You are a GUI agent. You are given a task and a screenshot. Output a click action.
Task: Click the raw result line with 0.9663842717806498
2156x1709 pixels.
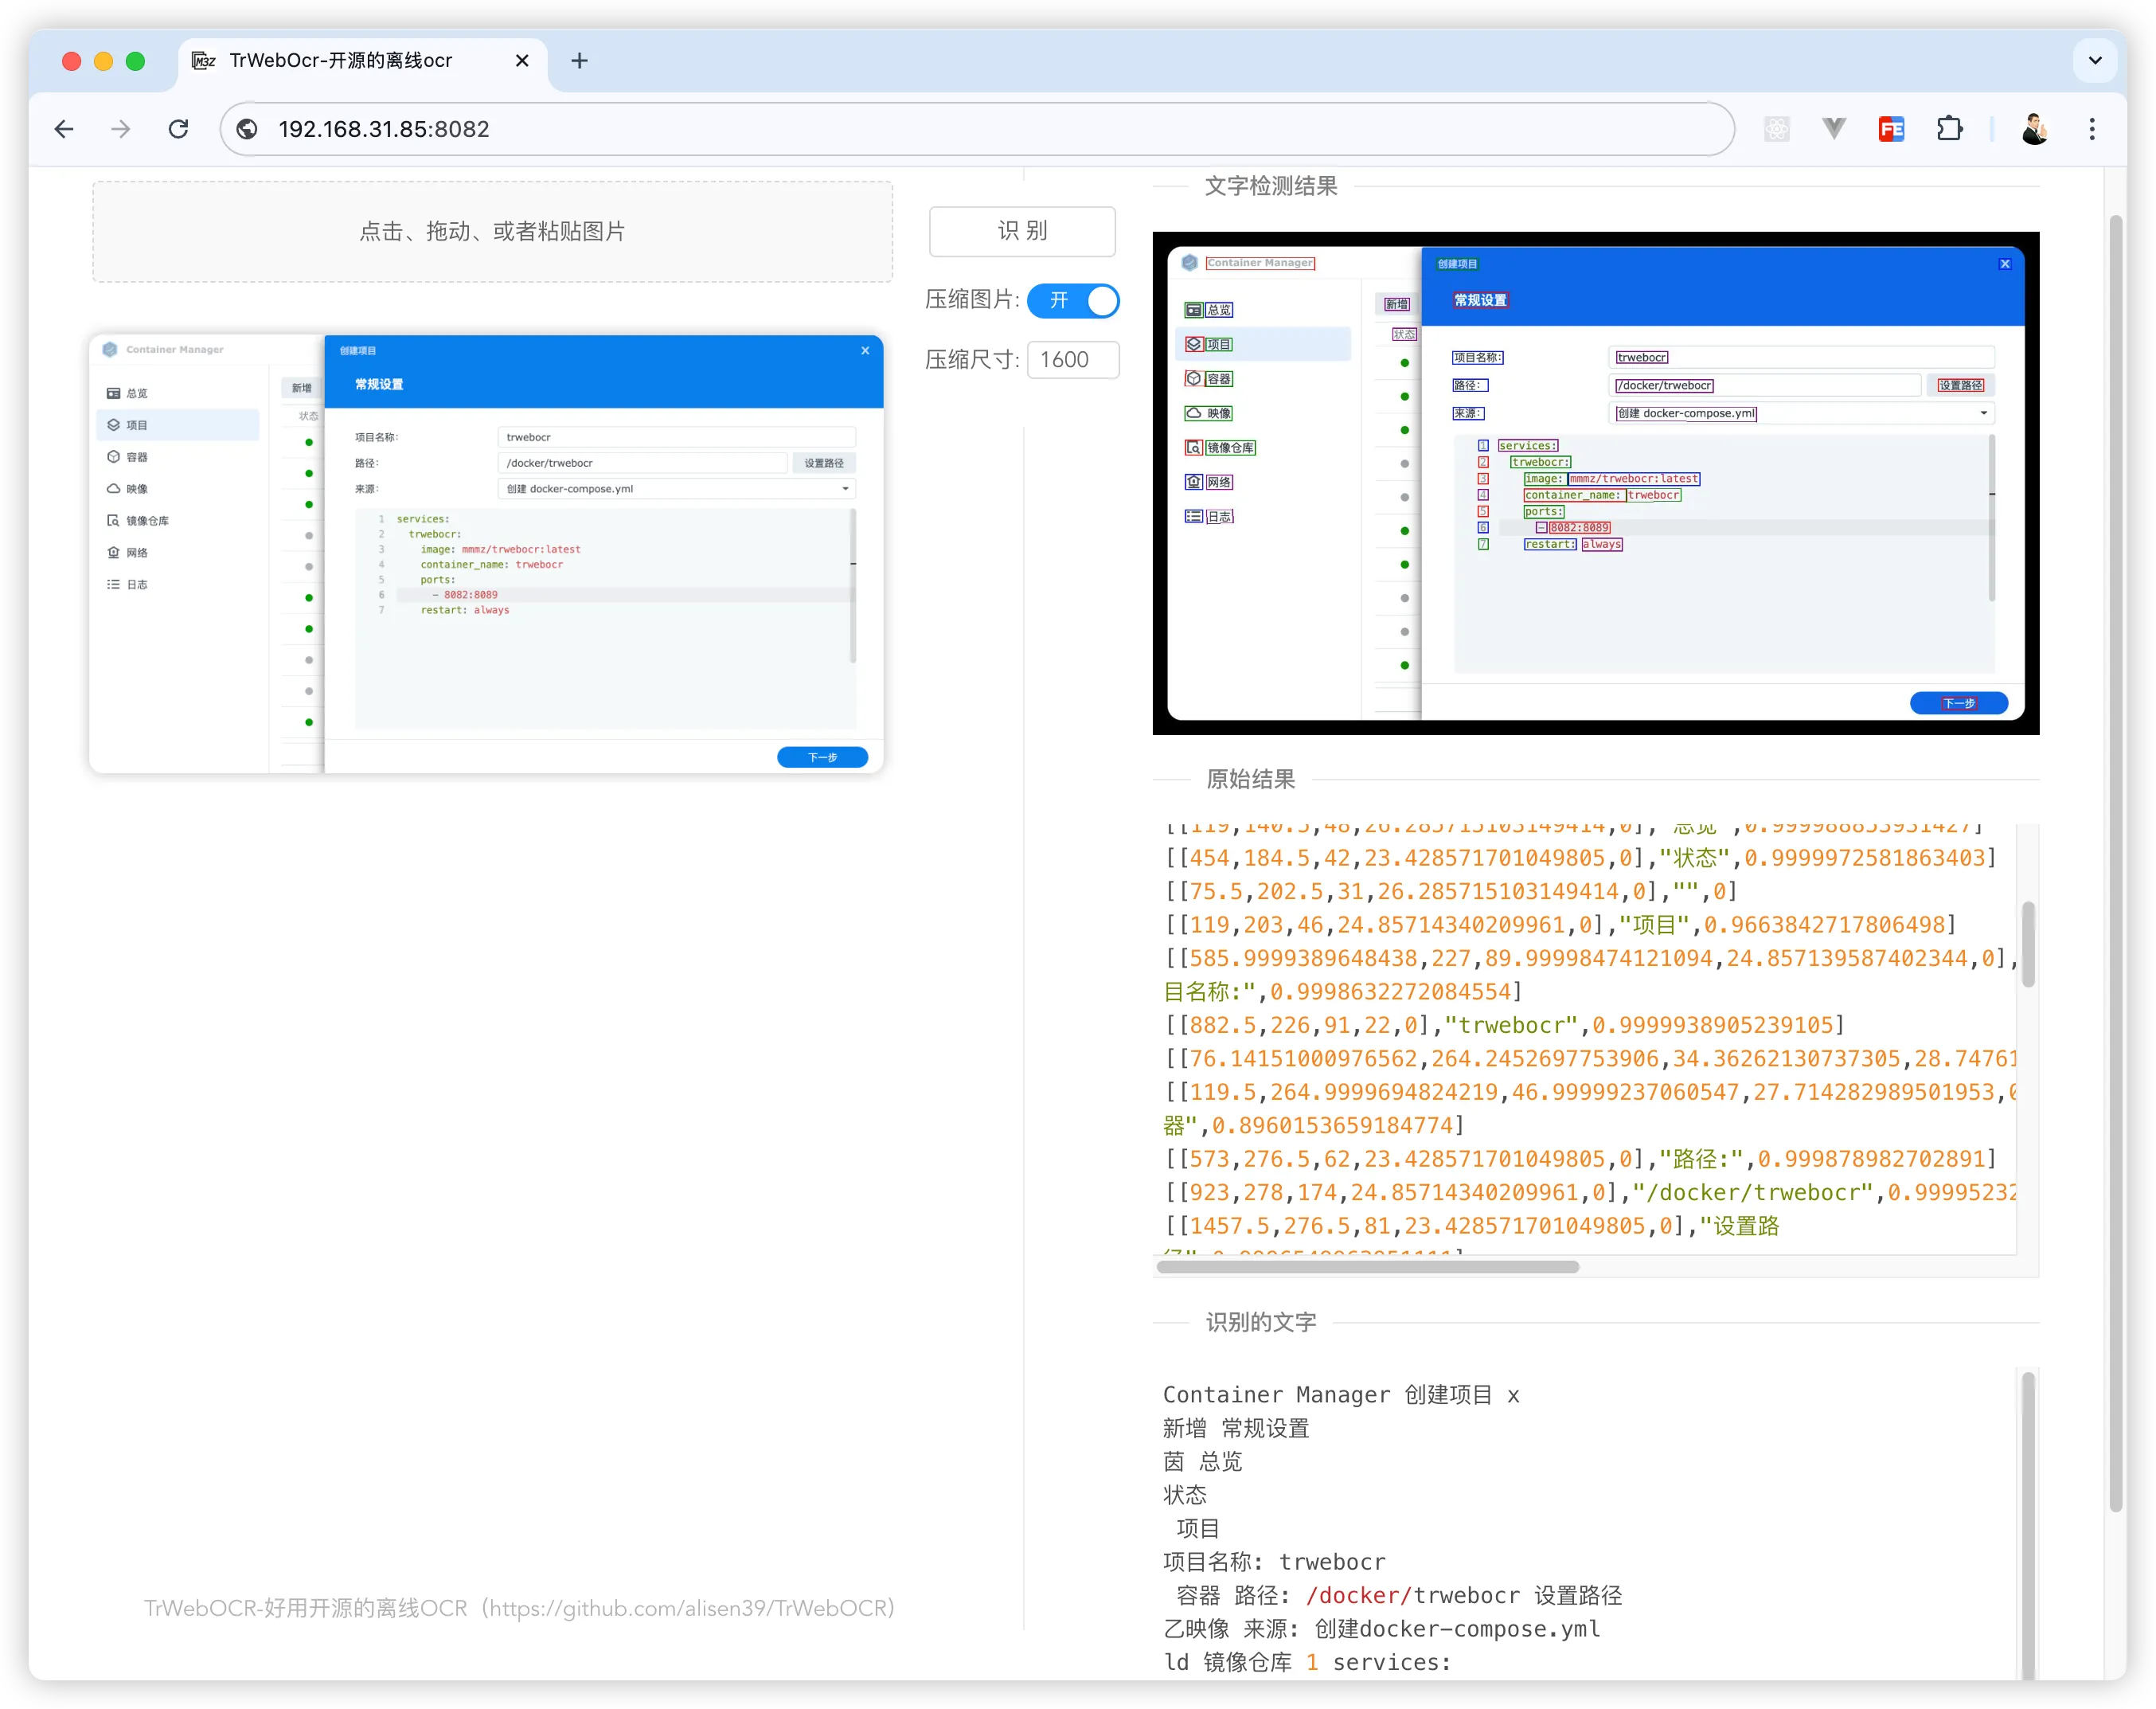click(x=1560, y=925)
